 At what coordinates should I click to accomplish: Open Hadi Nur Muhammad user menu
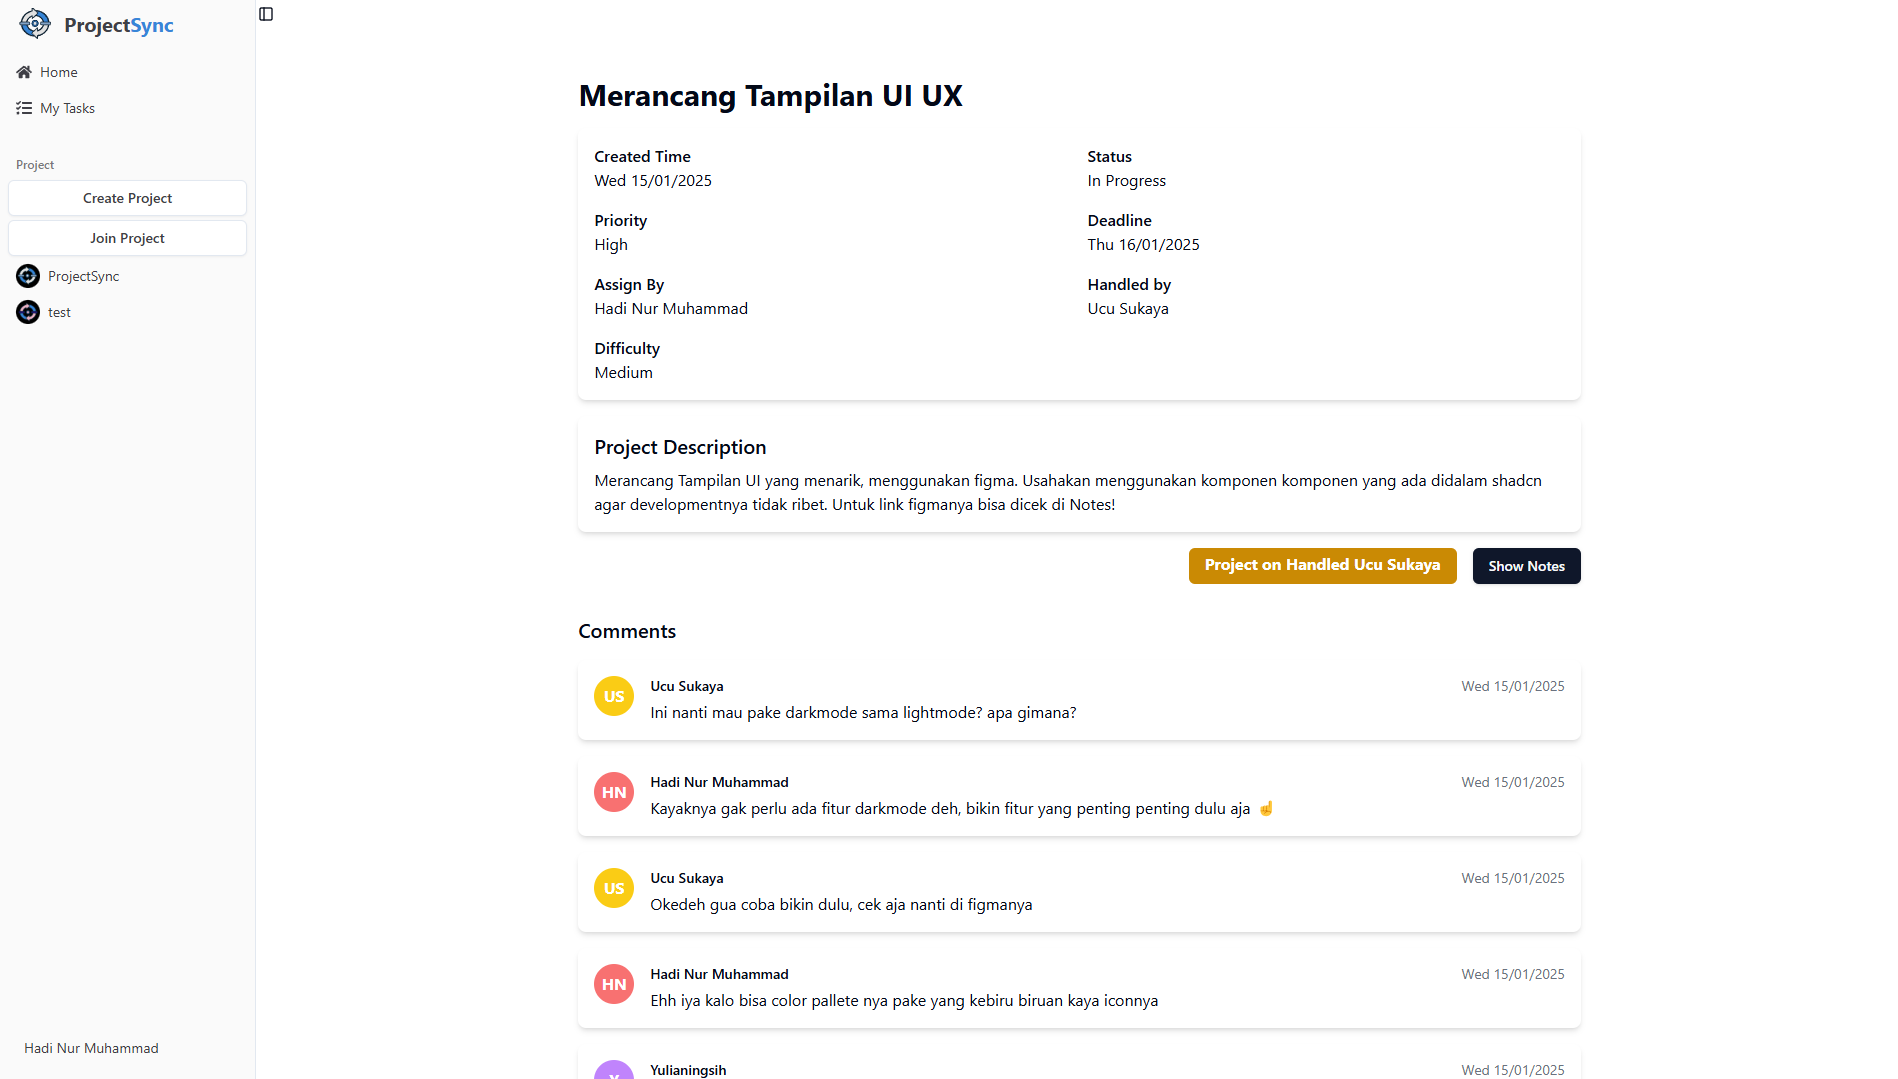91,1048
